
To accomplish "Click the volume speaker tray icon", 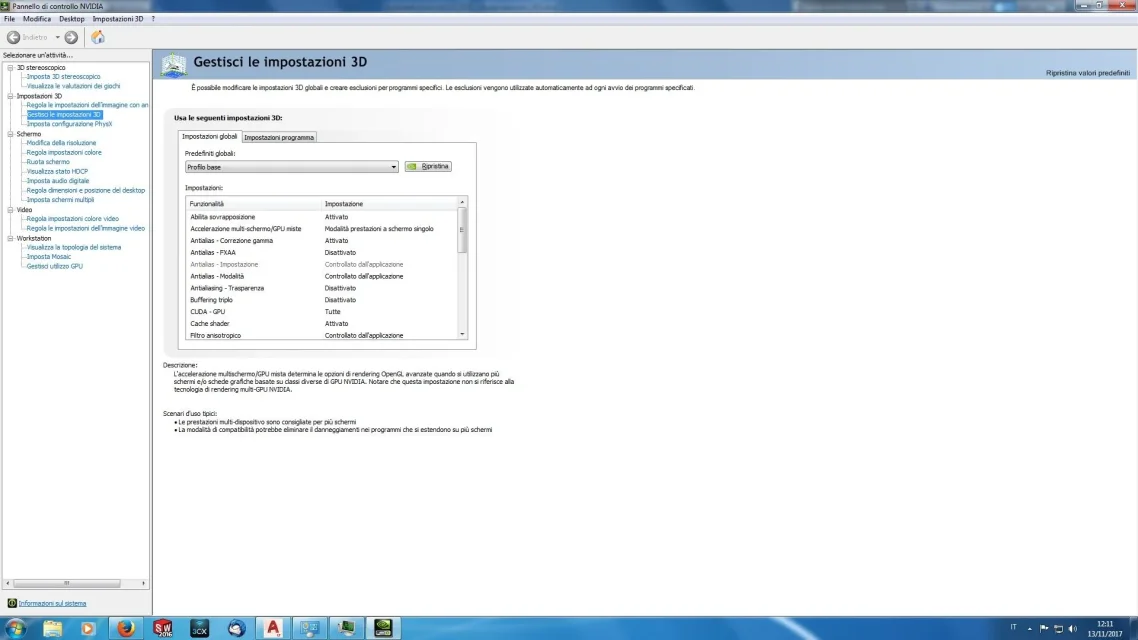I will pyautogui.click(x=1073, y=628).
